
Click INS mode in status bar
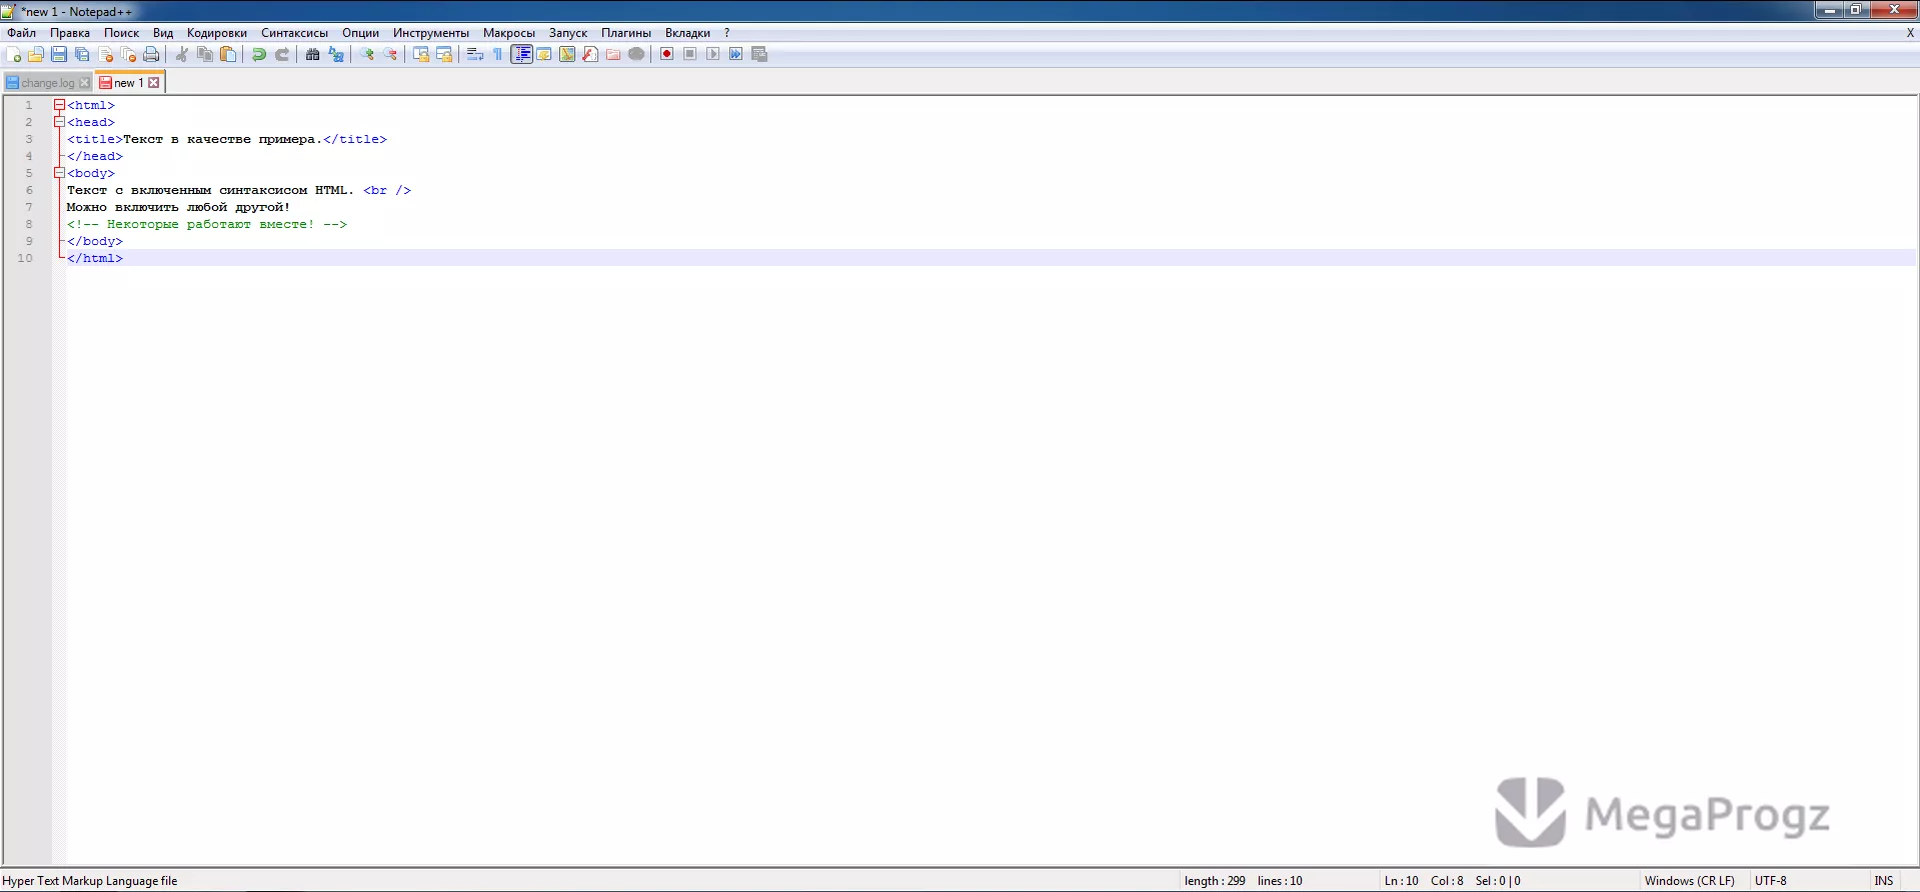pos(1884,881)
